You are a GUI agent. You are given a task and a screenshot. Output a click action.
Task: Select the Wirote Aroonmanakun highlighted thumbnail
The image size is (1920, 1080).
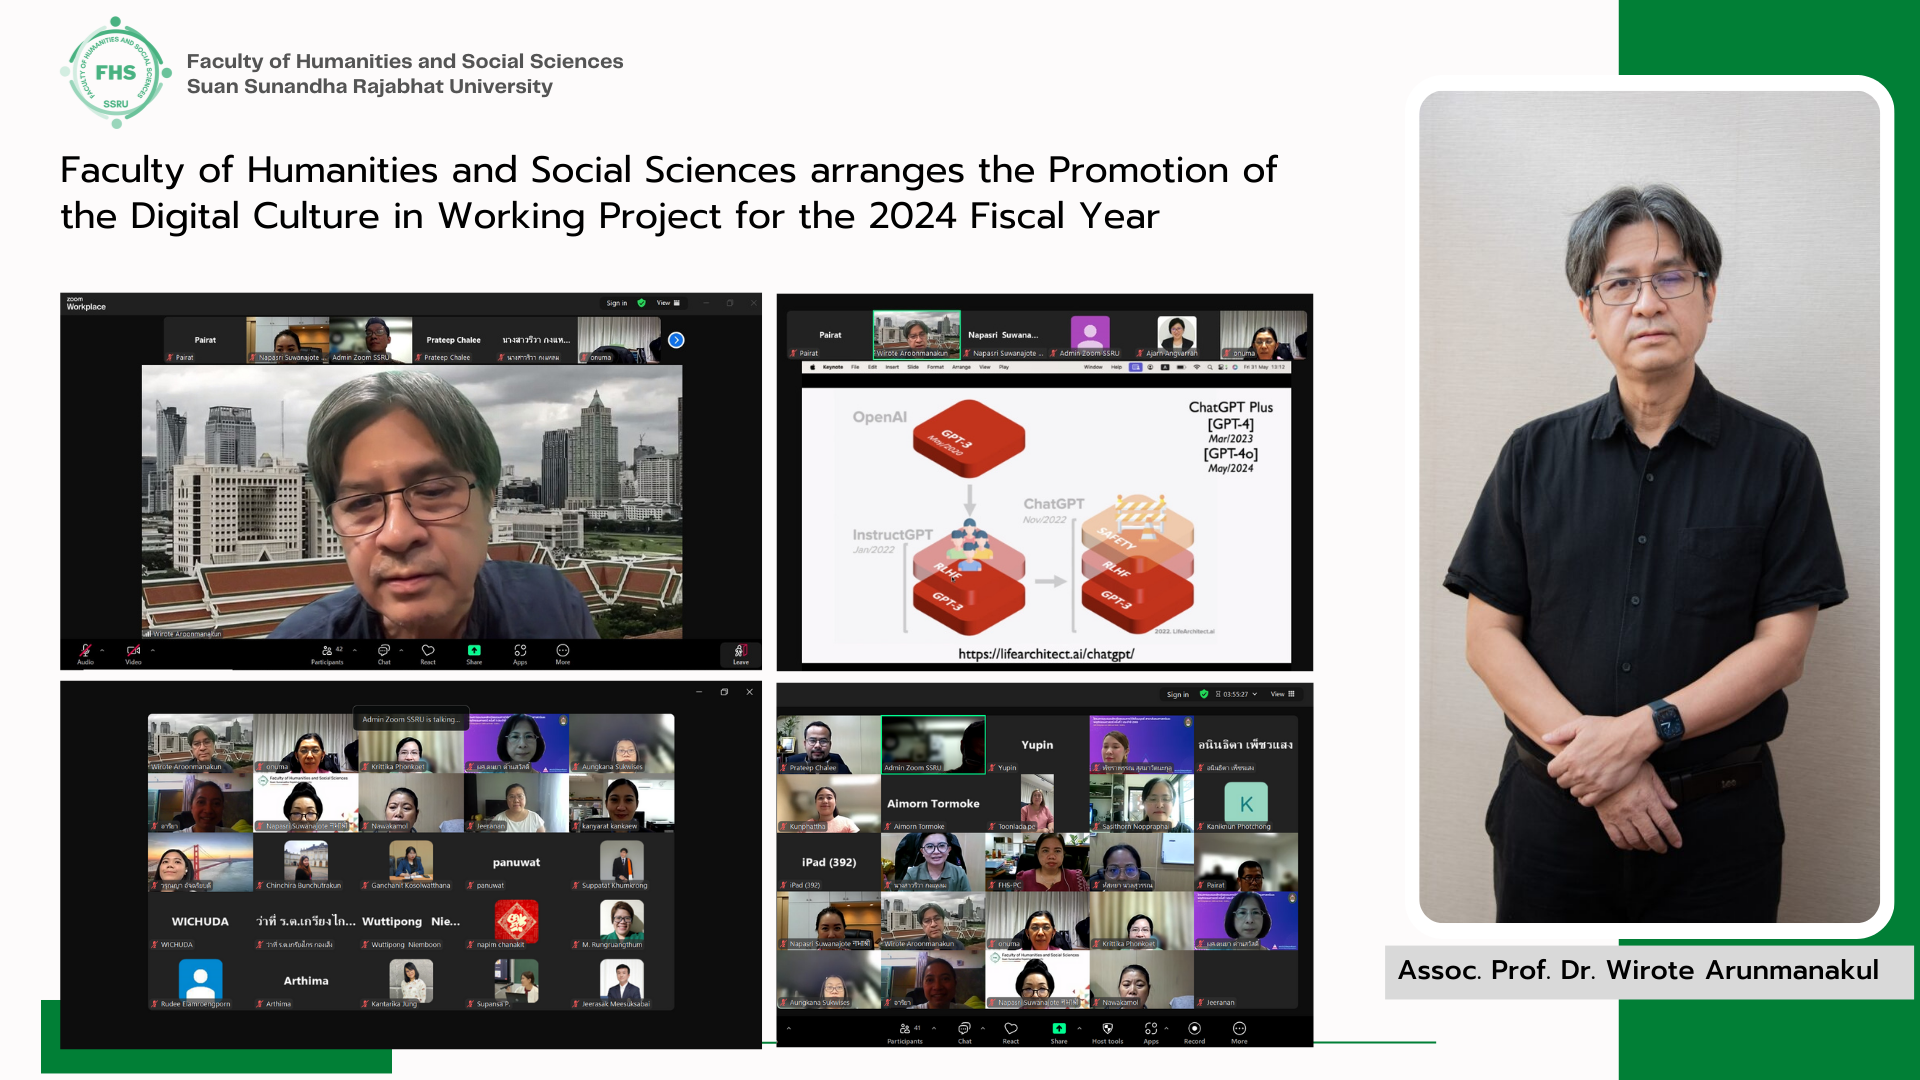click(x=916, y=335)
